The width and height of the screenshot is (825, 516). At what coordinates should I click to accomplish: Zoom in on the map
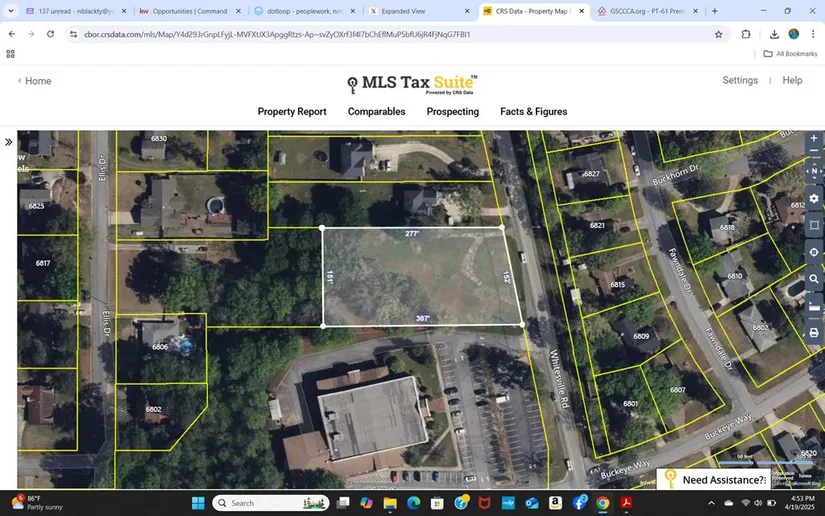pos(814,138)
